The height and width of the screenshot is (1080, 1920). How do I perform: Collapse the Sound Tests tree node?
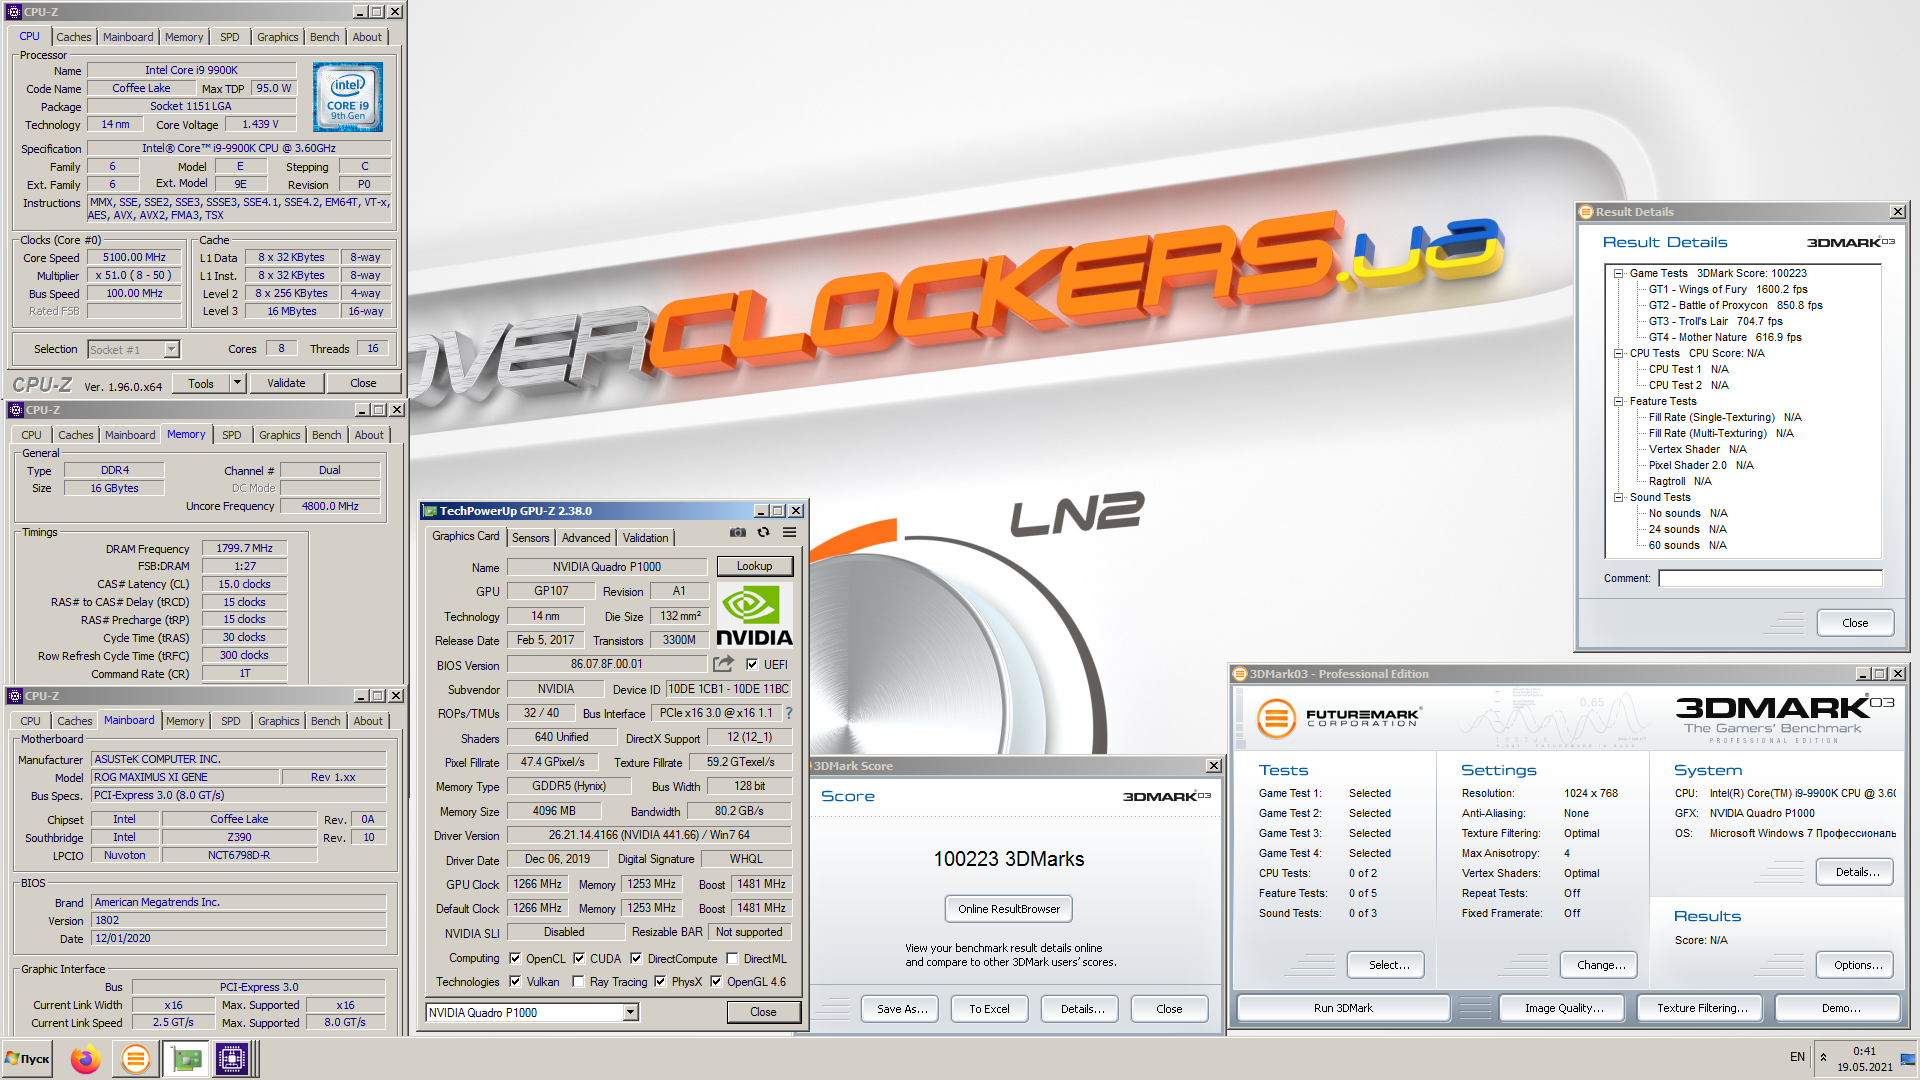click(1618, 497)
